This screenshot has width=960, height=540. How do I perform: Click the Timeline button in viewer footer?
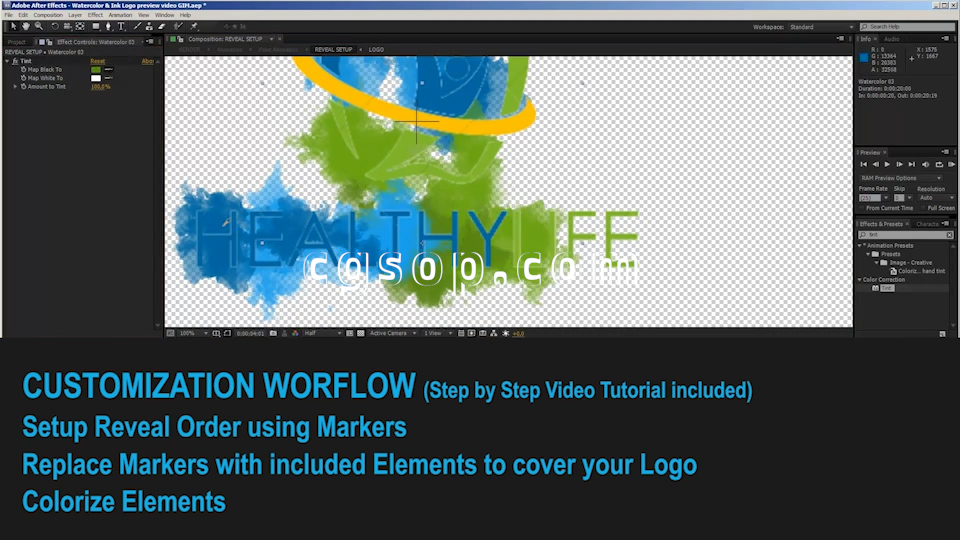[x=482, y=333]
